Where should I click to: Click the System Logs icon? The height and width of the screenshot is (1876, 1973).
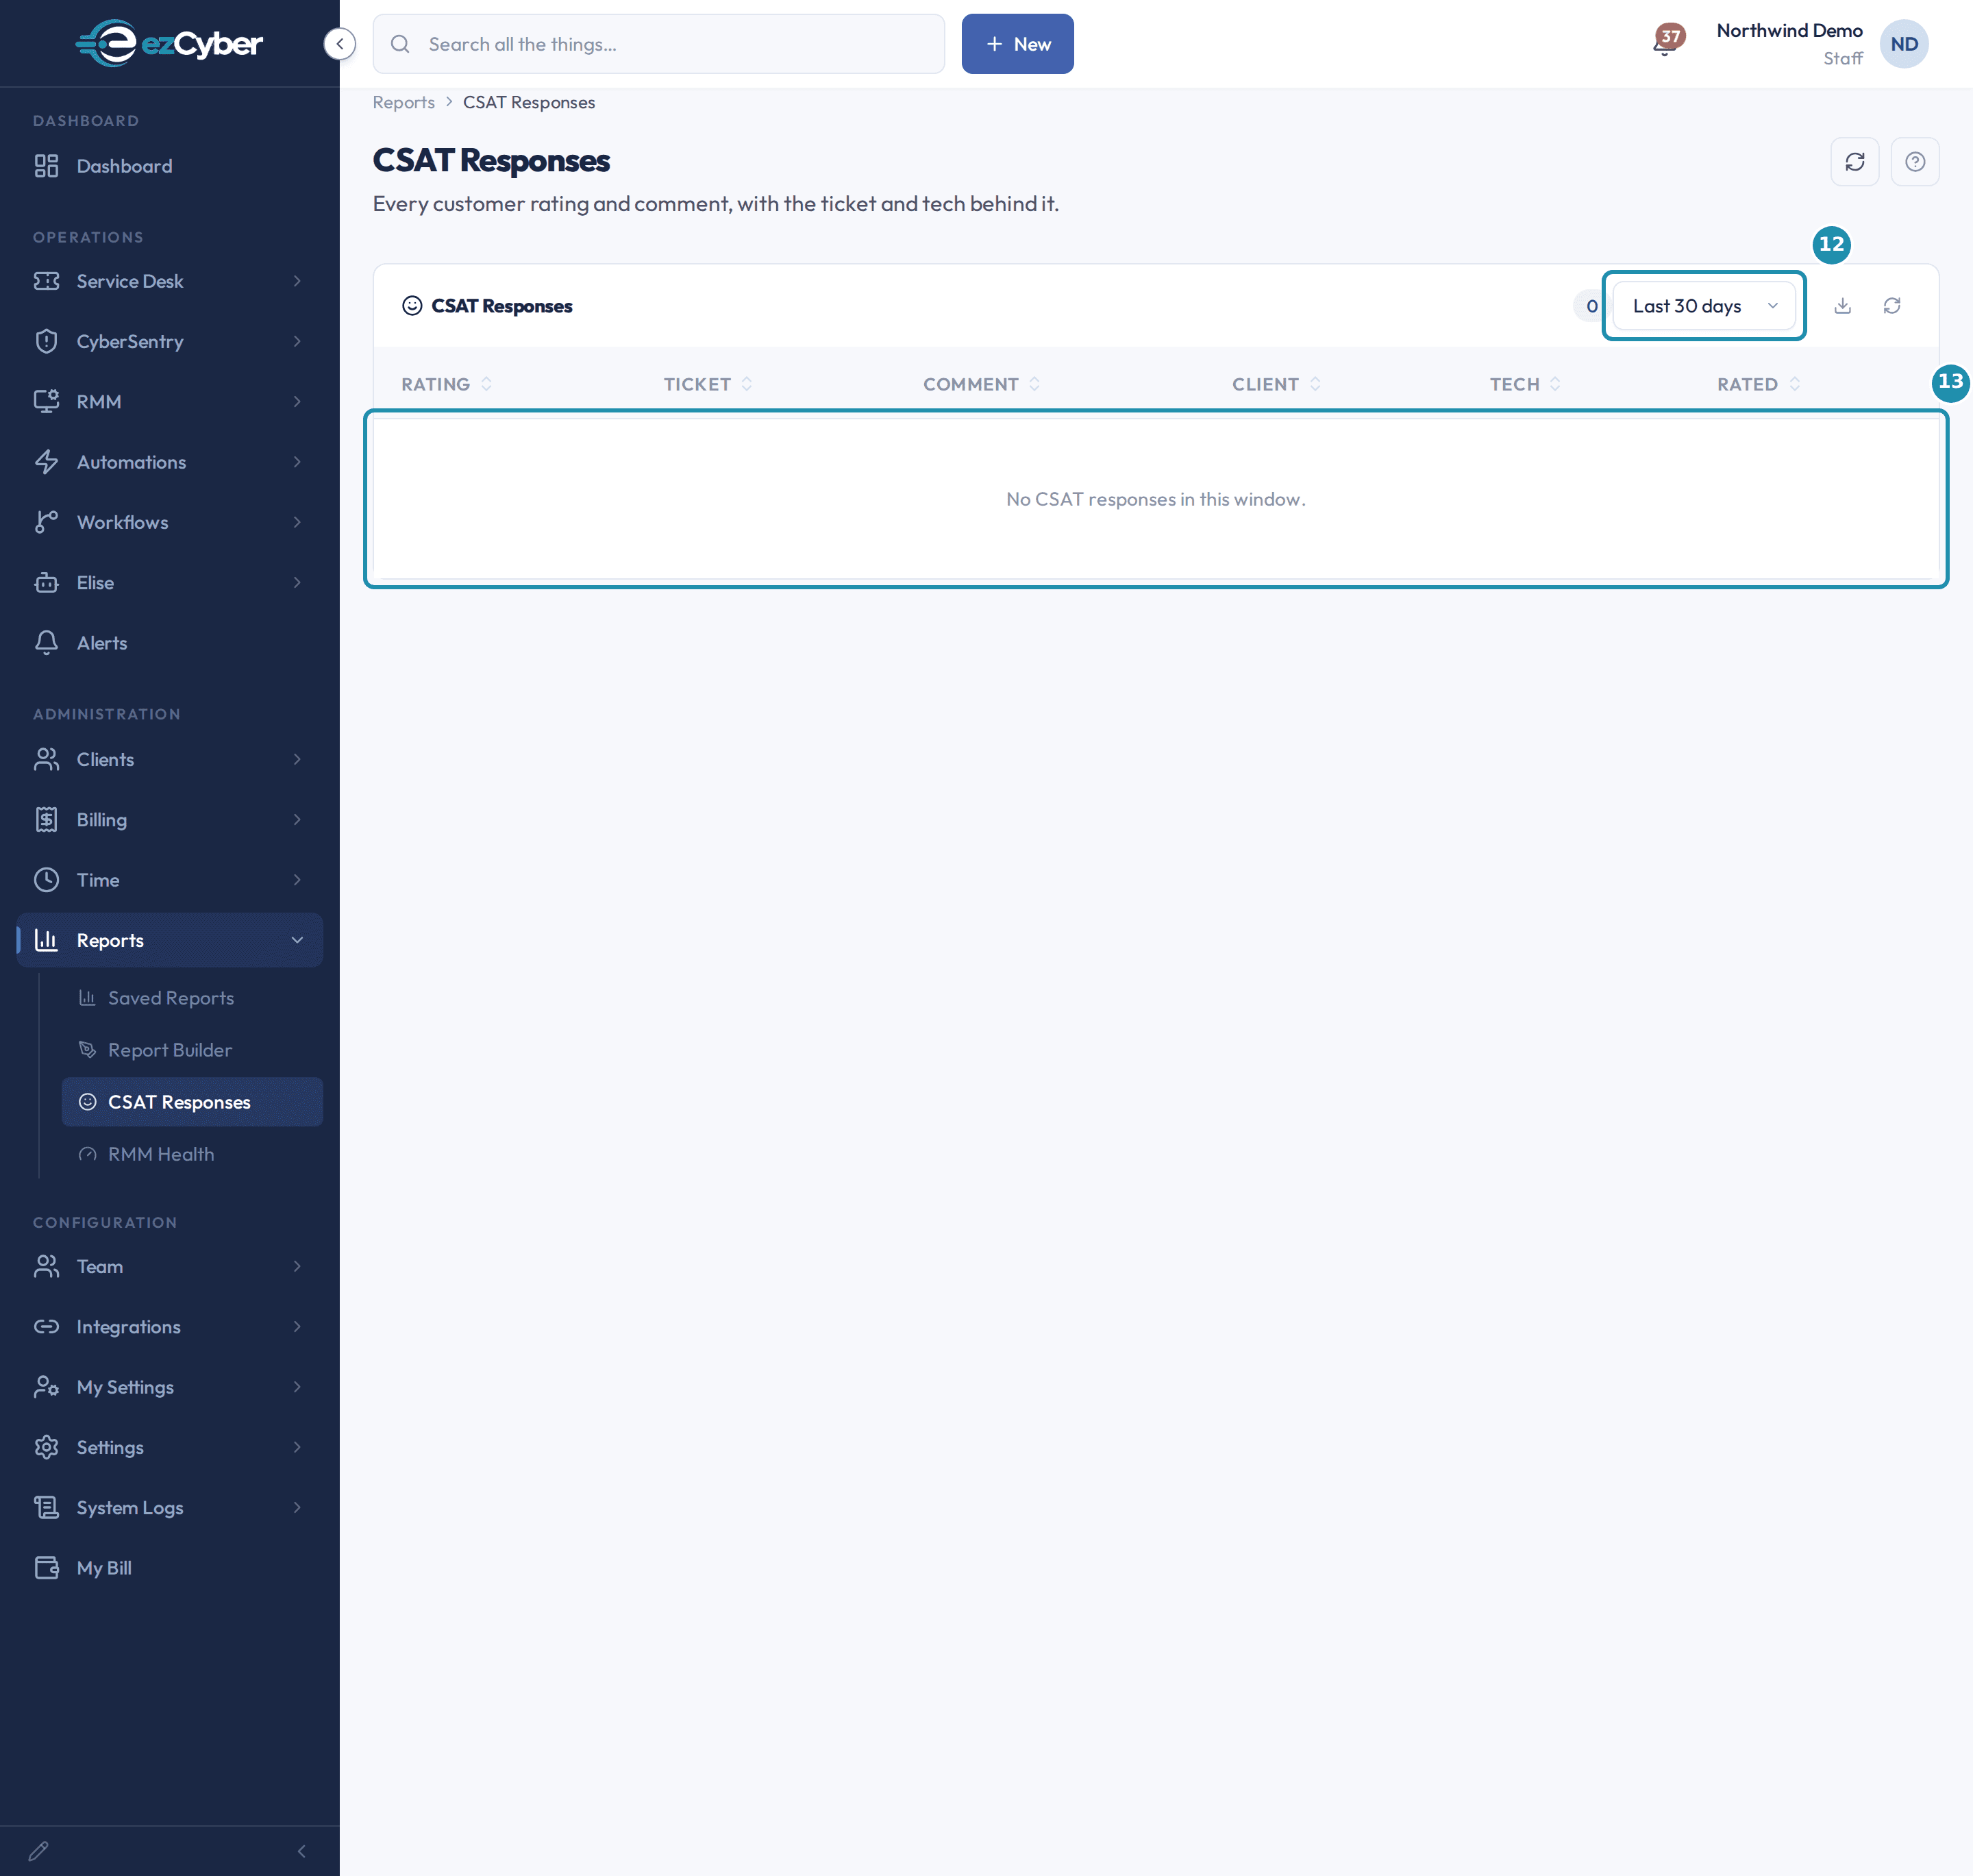[x=46, y=1507]
